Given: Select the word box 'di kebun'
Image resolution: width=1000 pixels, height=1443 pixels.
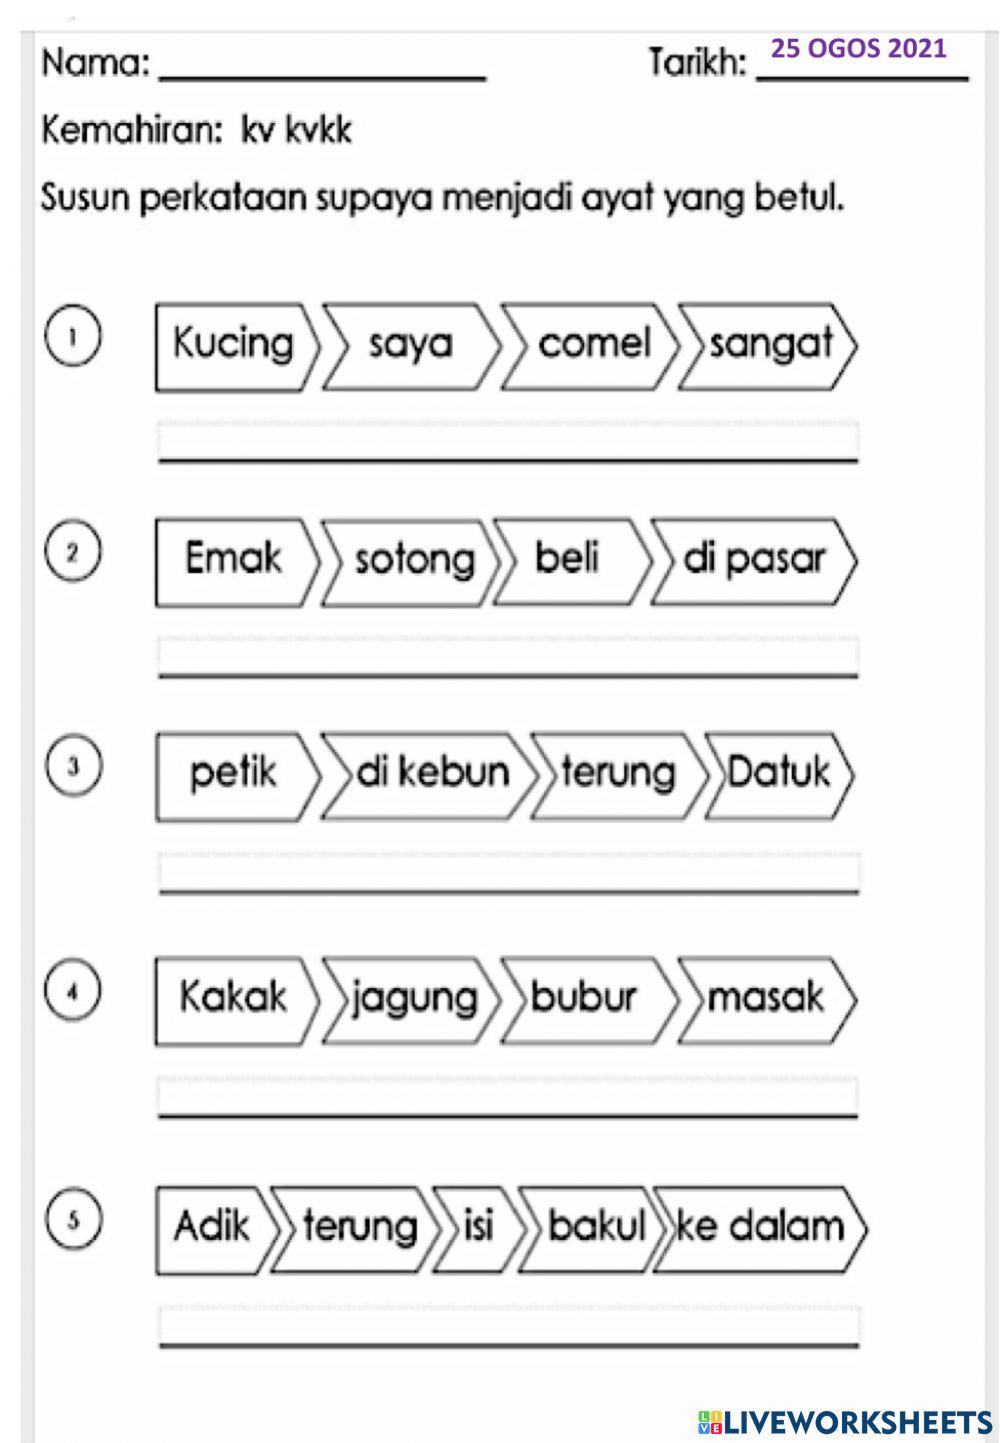Looking at the screenshot, I should (x=430, y=774).
